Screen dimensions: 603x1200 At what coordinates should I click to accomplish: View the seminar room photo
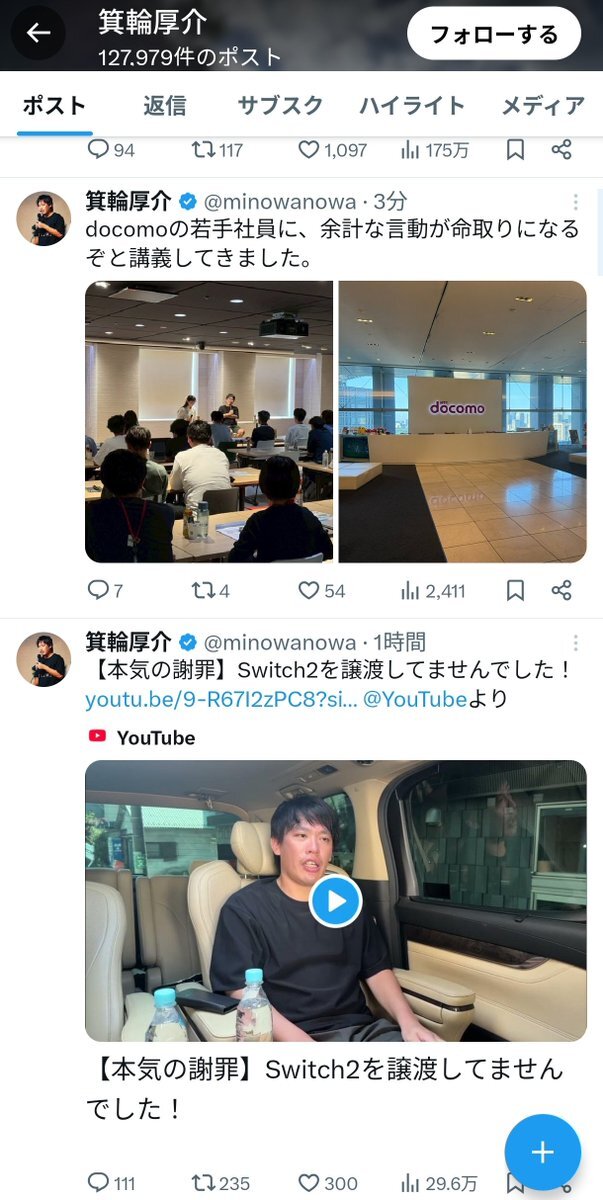click(x=209, y=421)
